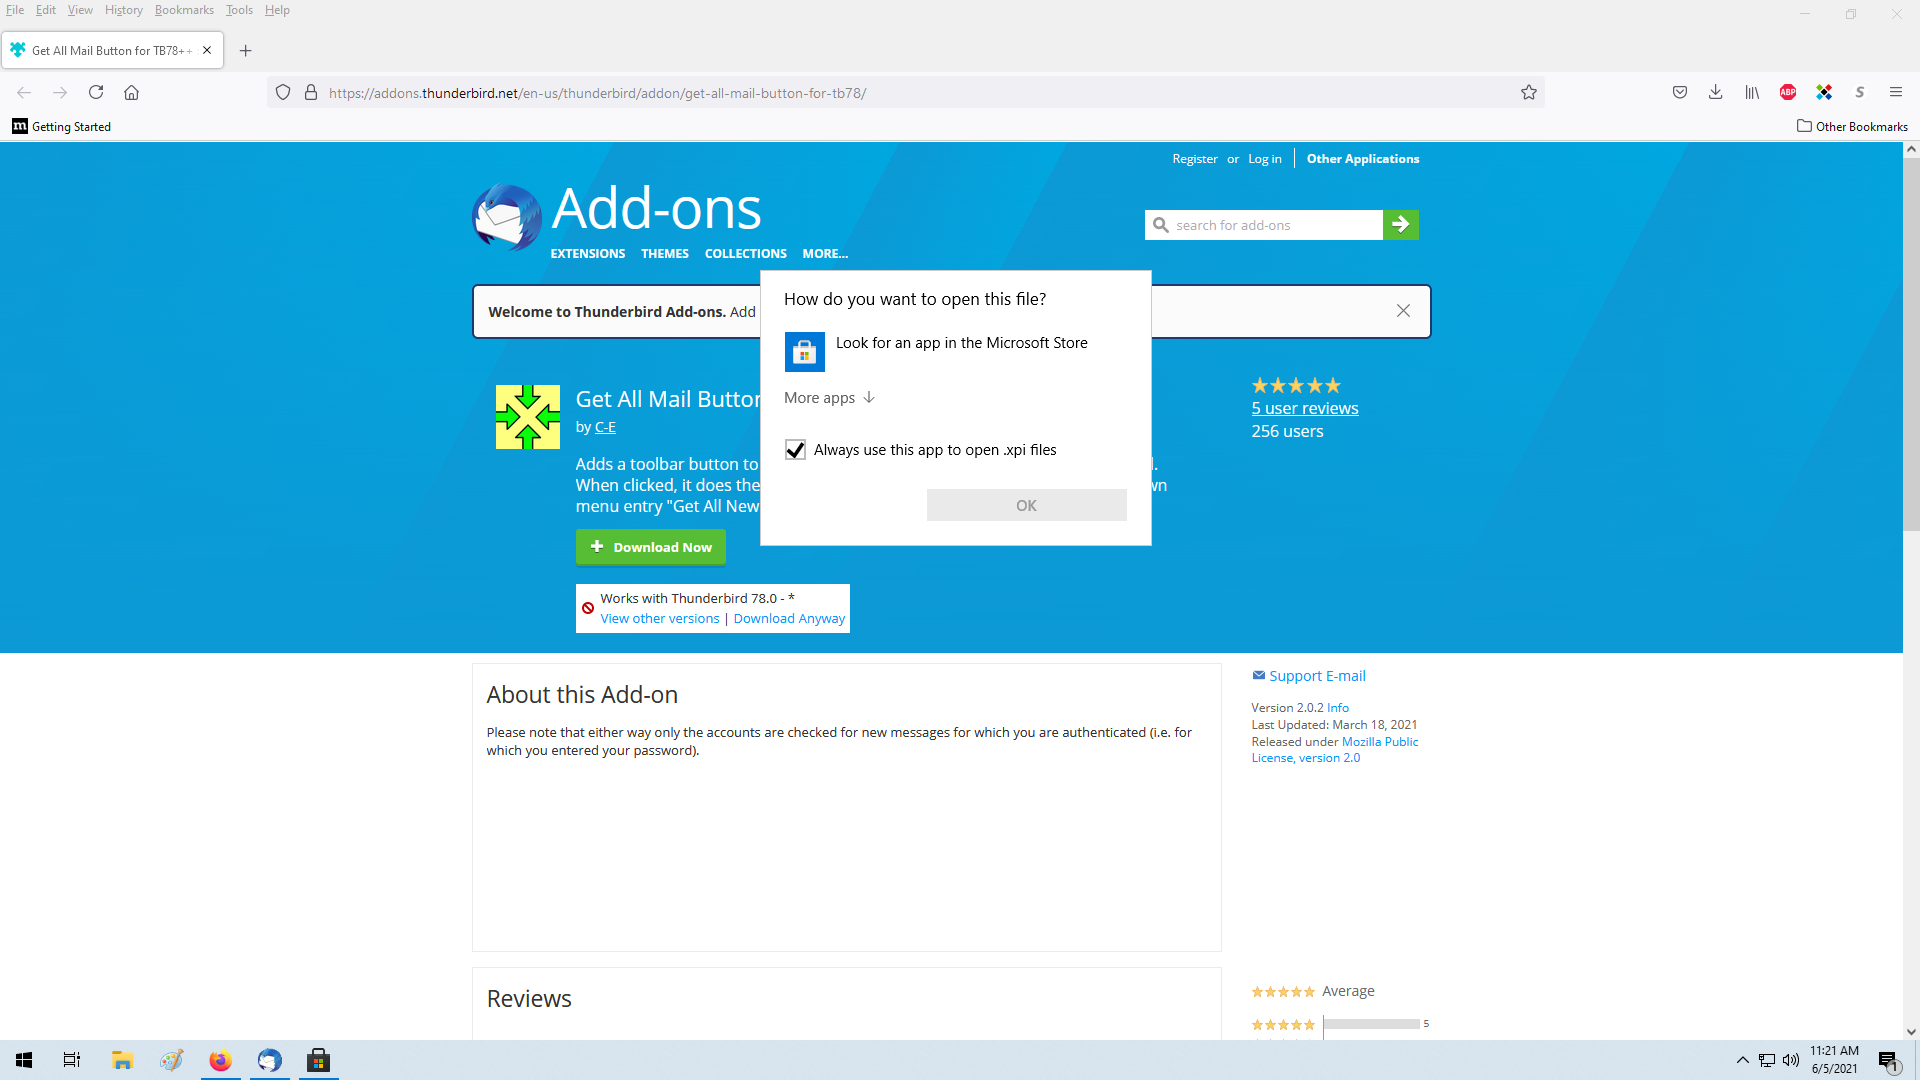Open tracking protection shield icon
Image resolution: width=1920 pixels, height=1080 pixels.
pos(283,92)
